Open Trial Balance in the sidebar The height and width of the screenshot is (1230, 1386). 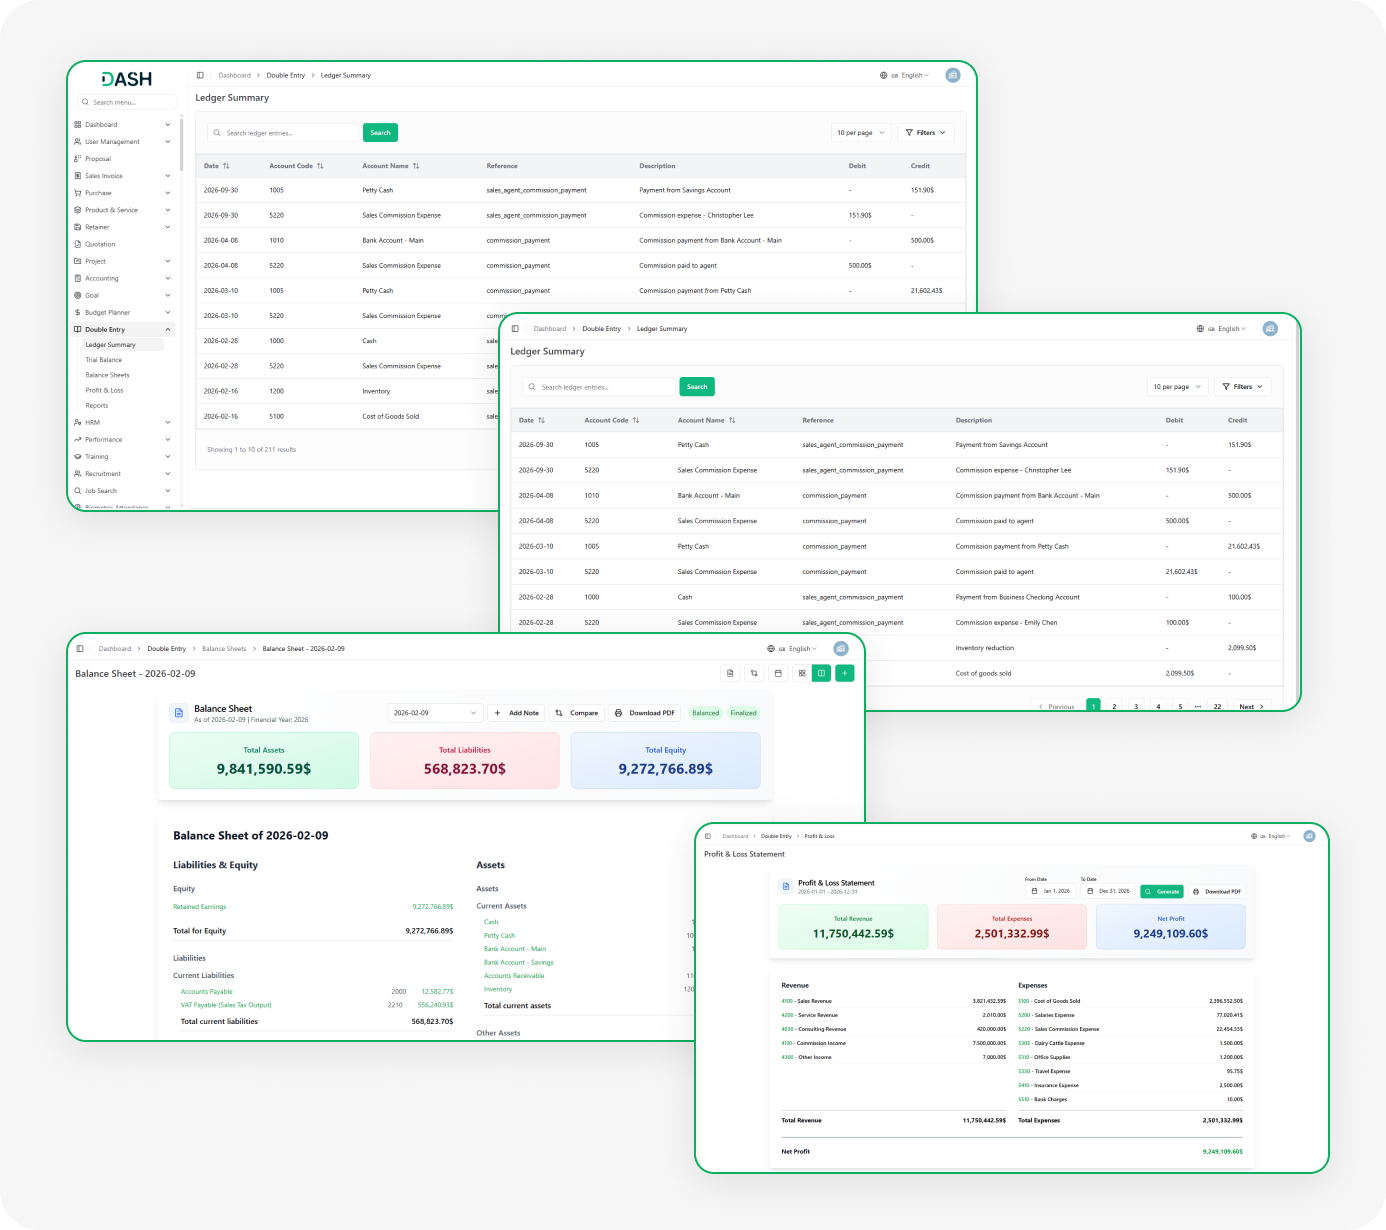tap(104, 360)
